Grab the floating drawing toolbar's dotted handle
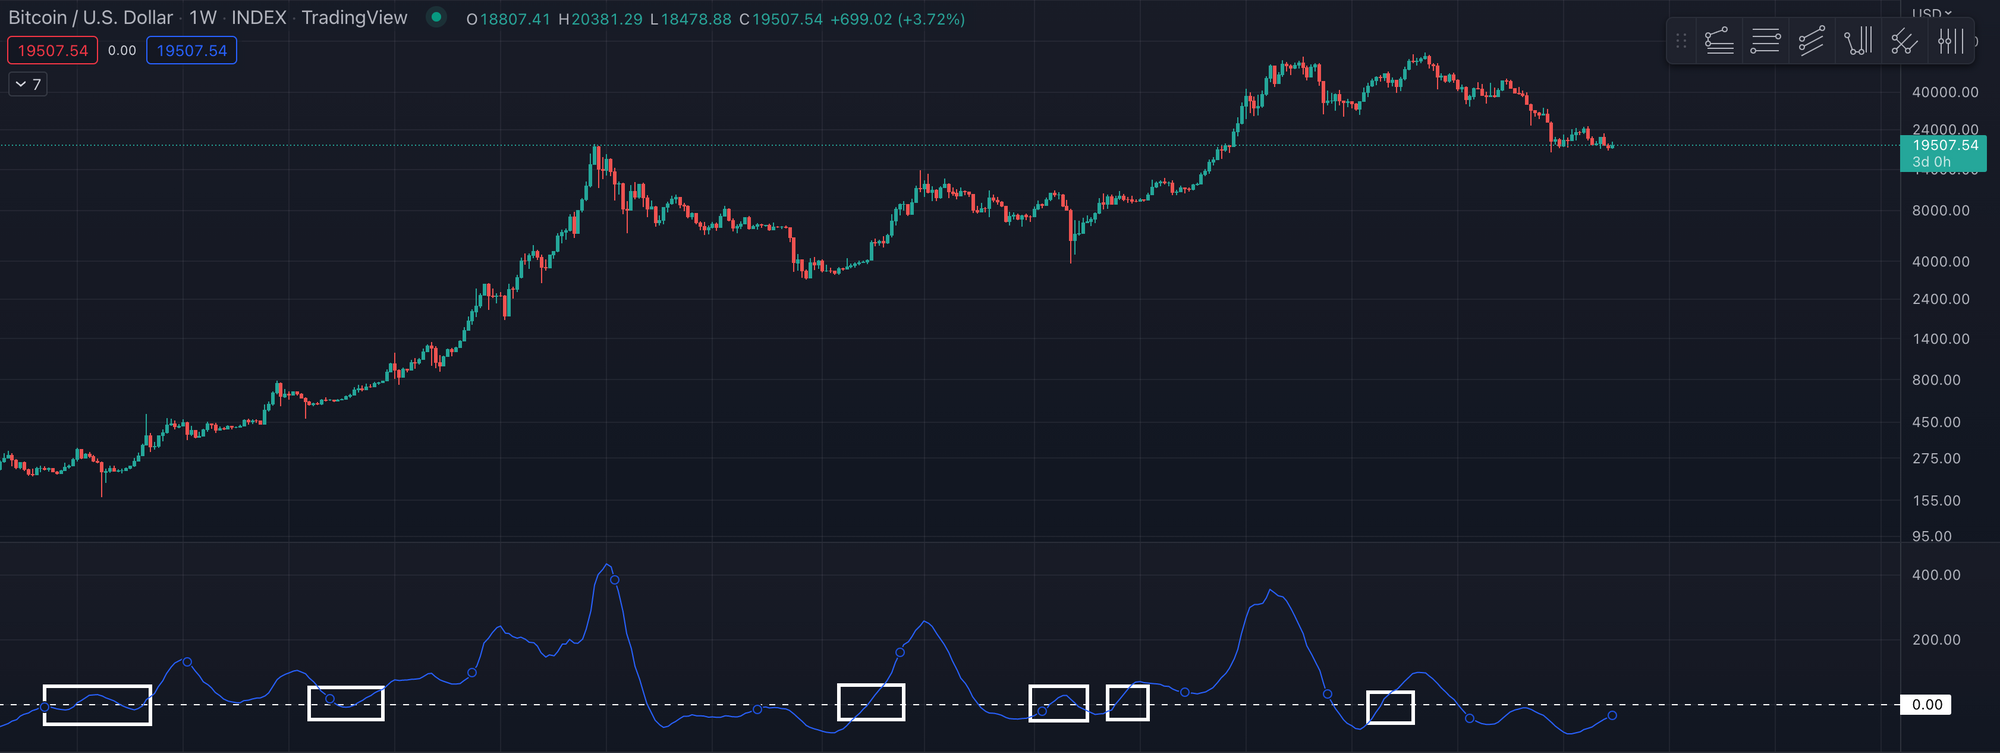Viewport: 2000px width, 753px height. point(1681,41)
